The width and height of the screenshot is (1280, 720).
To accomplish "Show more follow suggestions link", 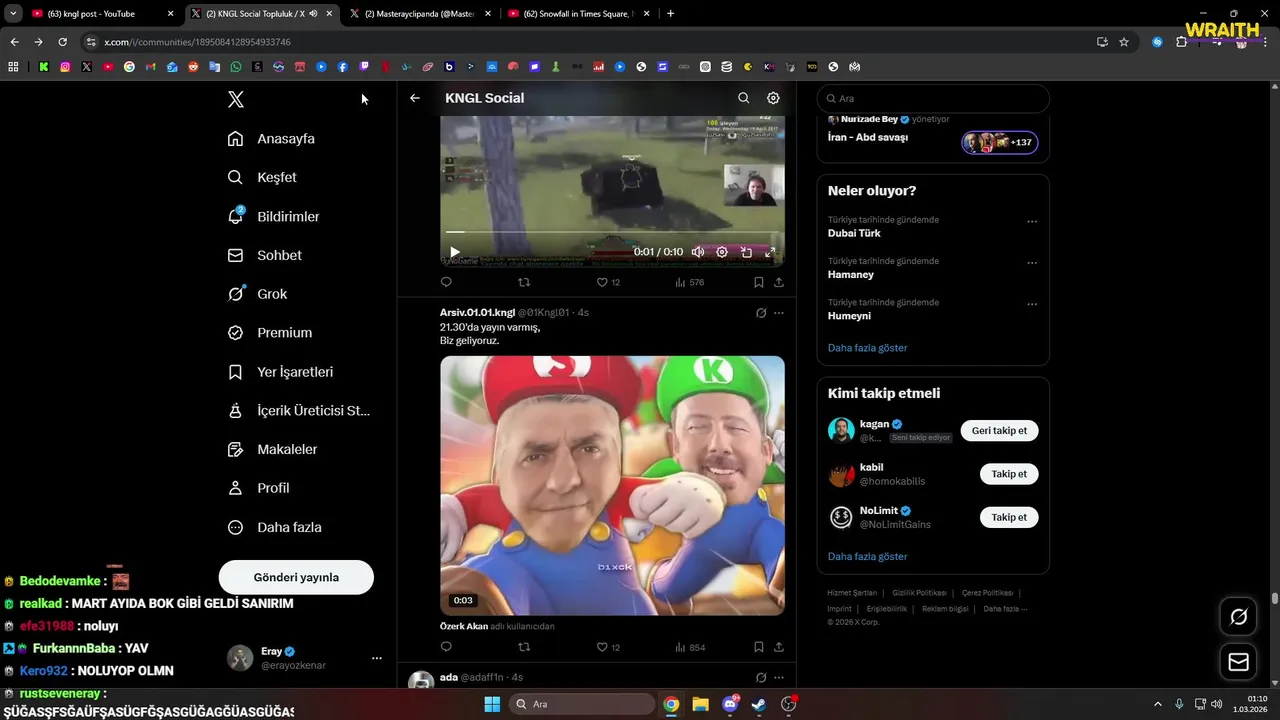I will (x=867, y=556).
